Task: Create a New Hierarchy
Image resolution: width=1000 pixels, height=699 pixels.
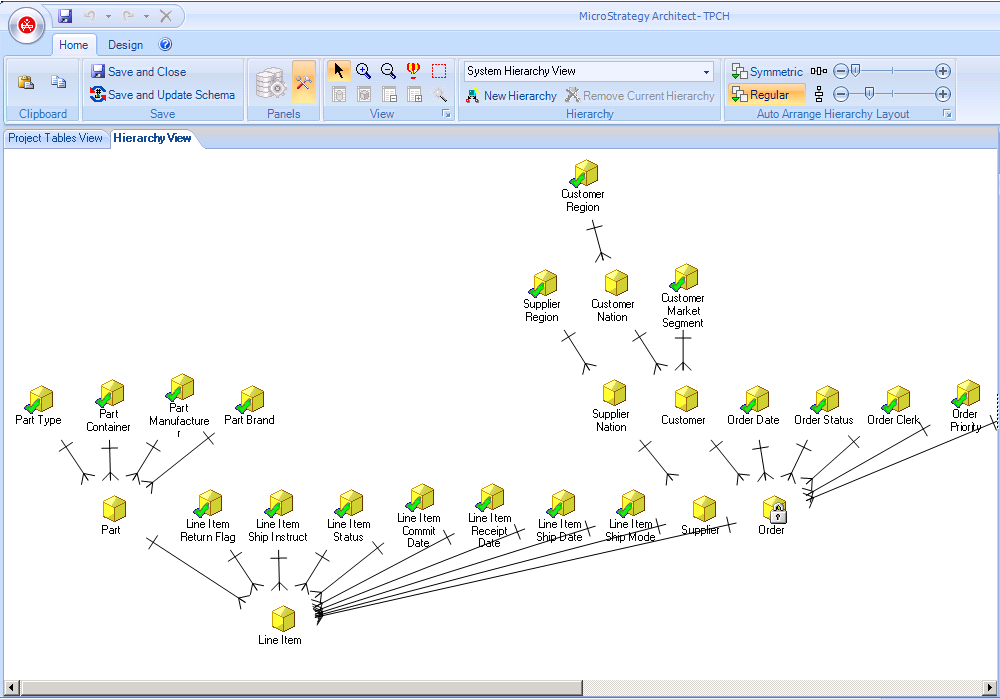Action: pos(511,96)
